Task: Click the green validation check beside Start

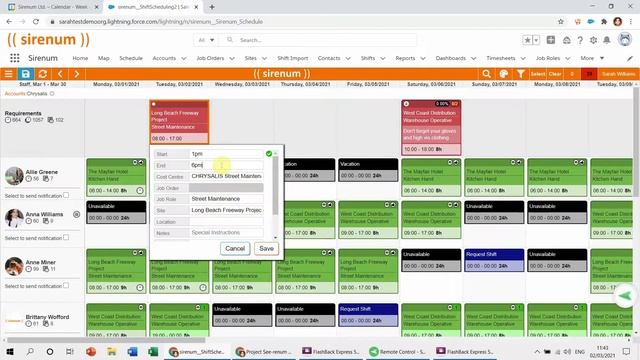Action: pyautogui.click(x=269, y=153)
